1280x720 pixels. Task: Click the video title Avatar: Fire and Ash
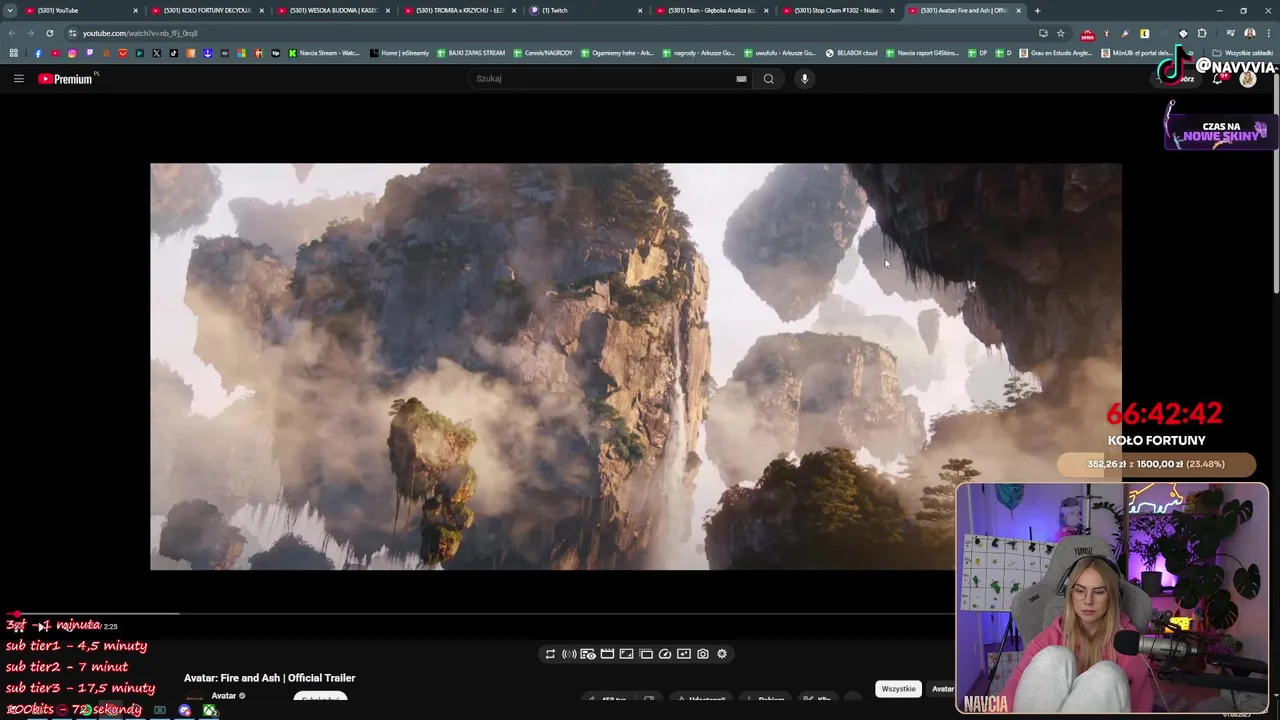269,678
